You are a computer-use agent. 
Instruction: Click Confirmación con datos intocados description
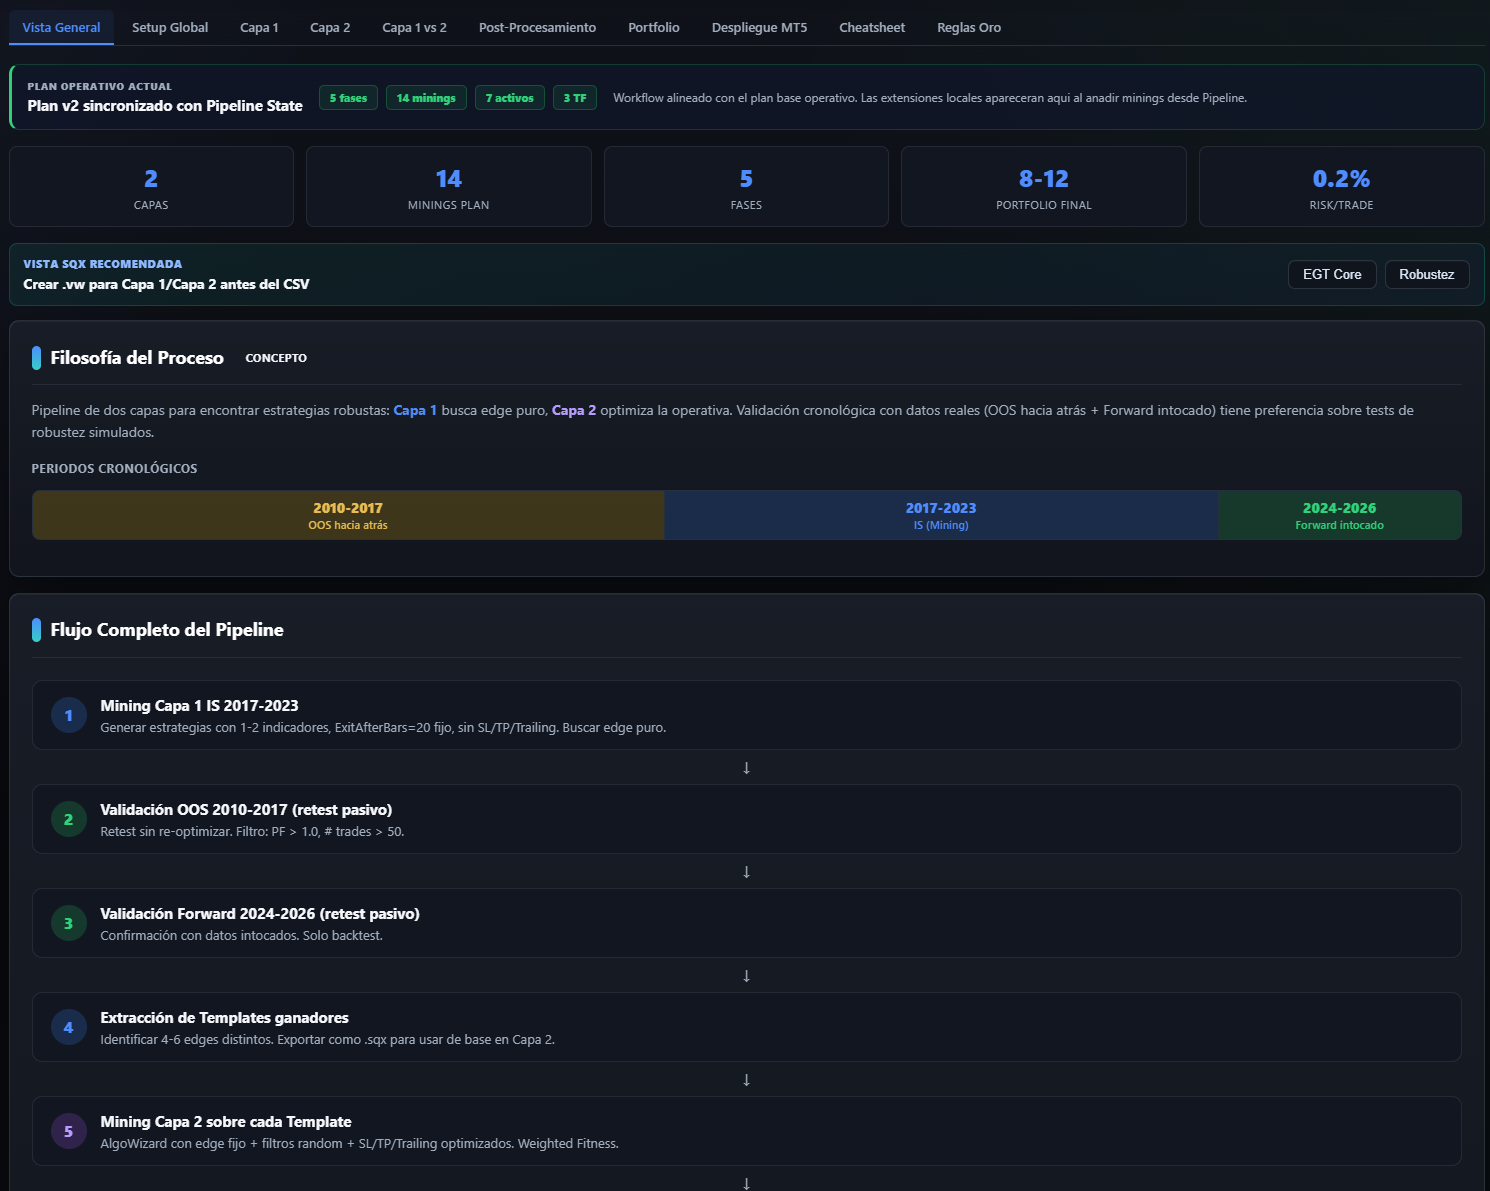coord(241,936)
